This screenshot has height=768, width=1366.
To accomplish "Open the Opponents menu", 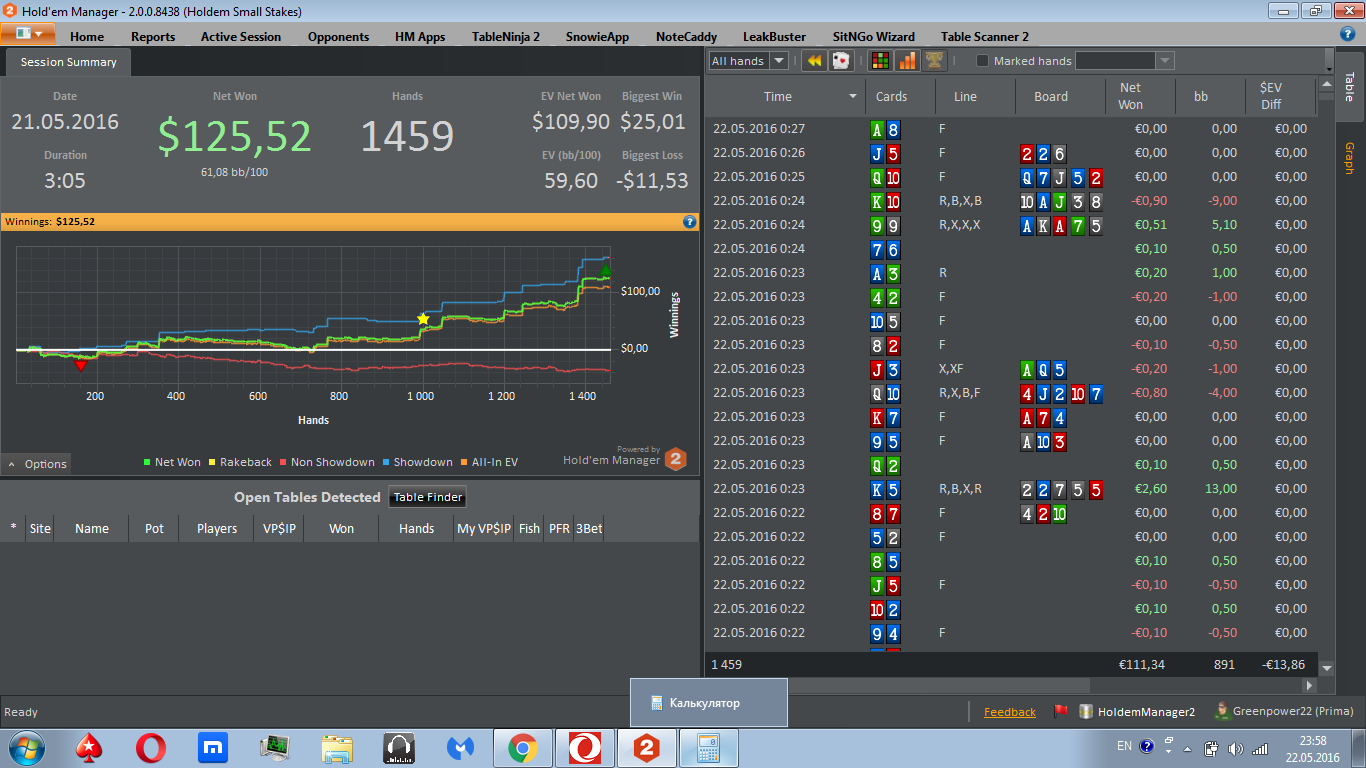I will pyautogui.click(x=338, y=37).
